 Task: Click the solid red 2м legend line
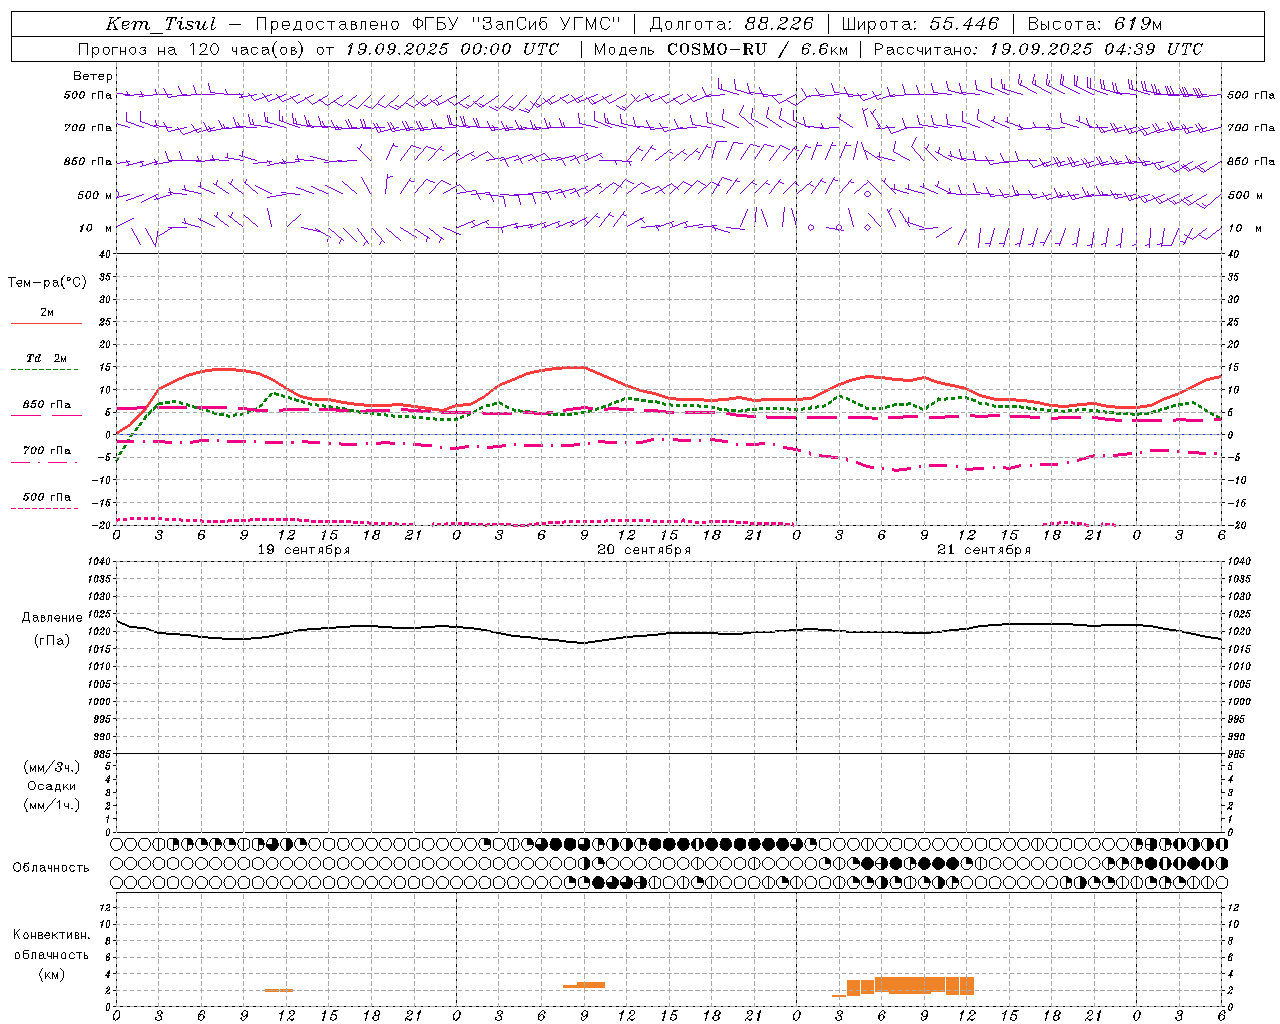coord(46,323)
